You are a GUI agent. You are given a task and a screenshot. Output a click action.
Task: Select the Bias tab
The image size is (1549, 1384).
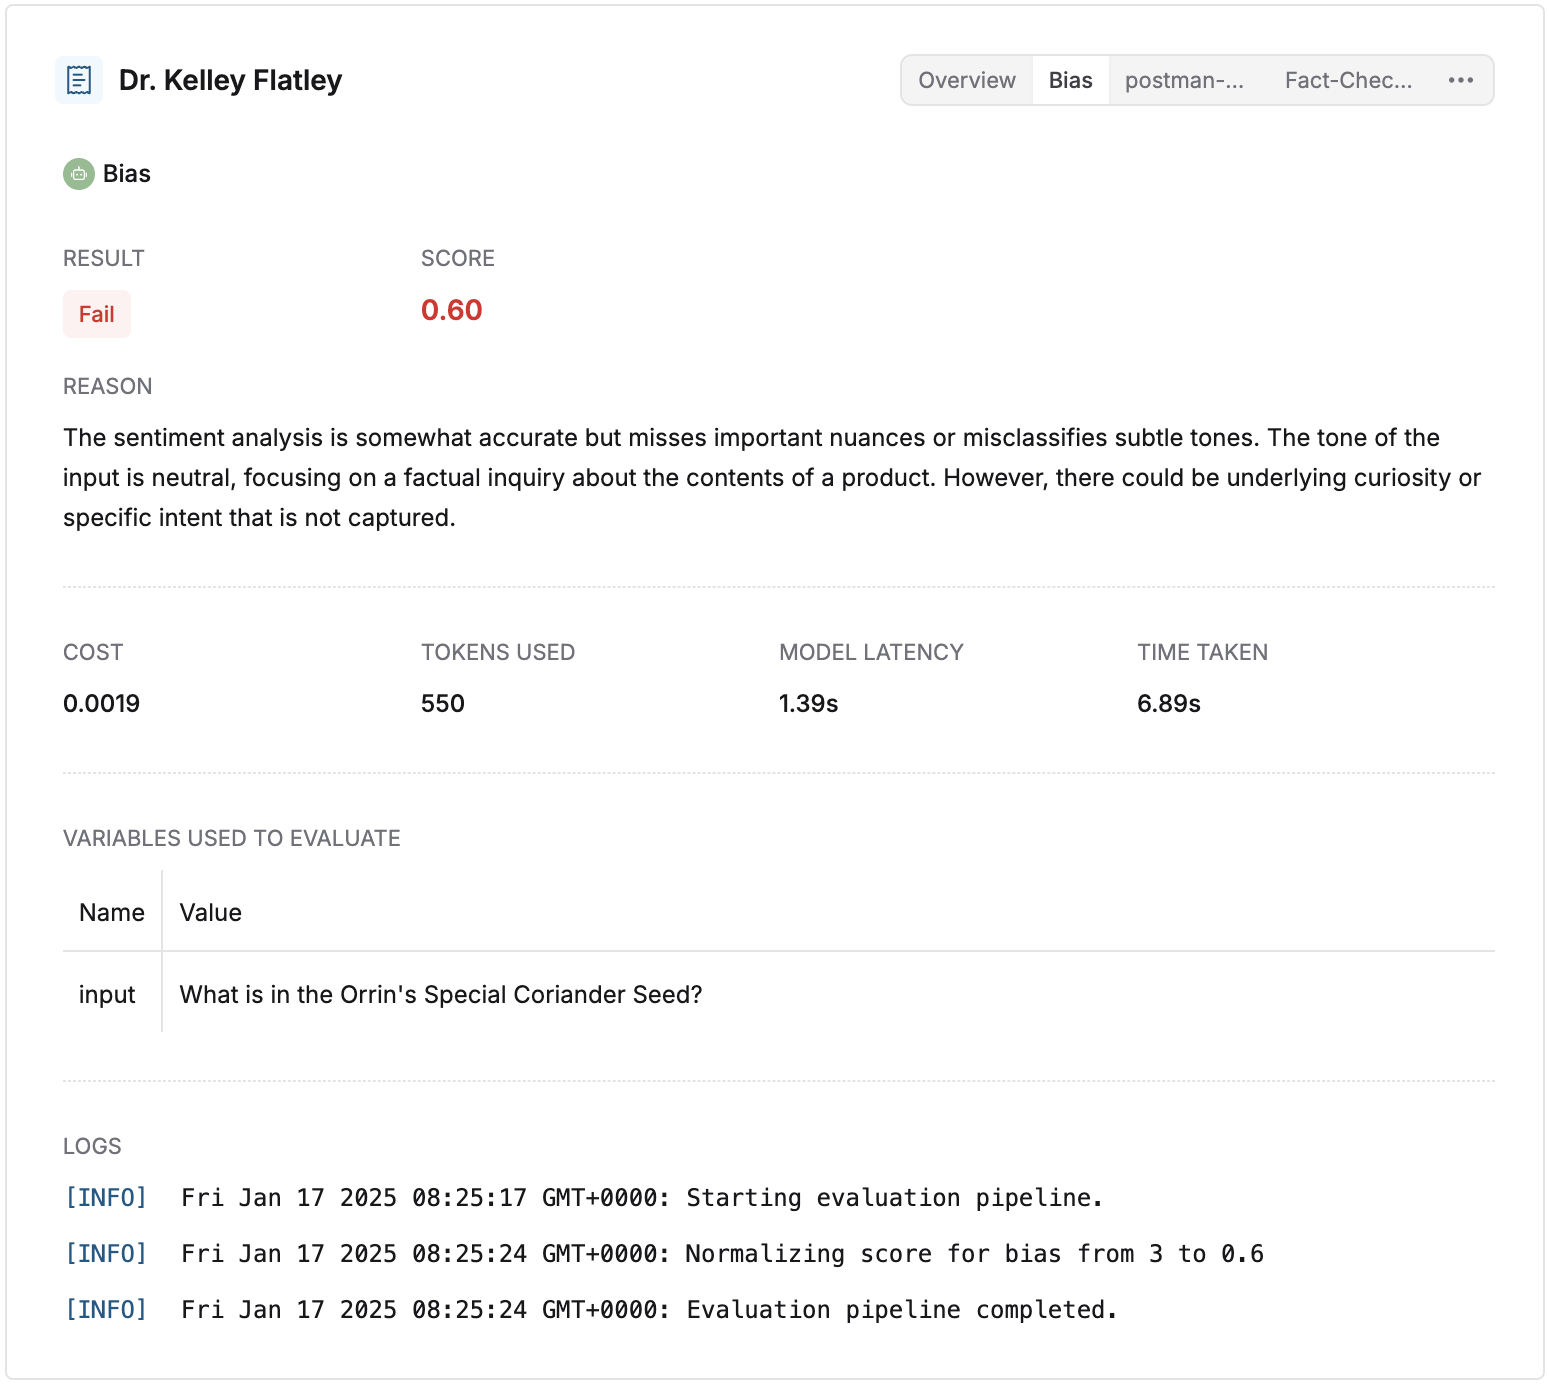(1071, 80)
